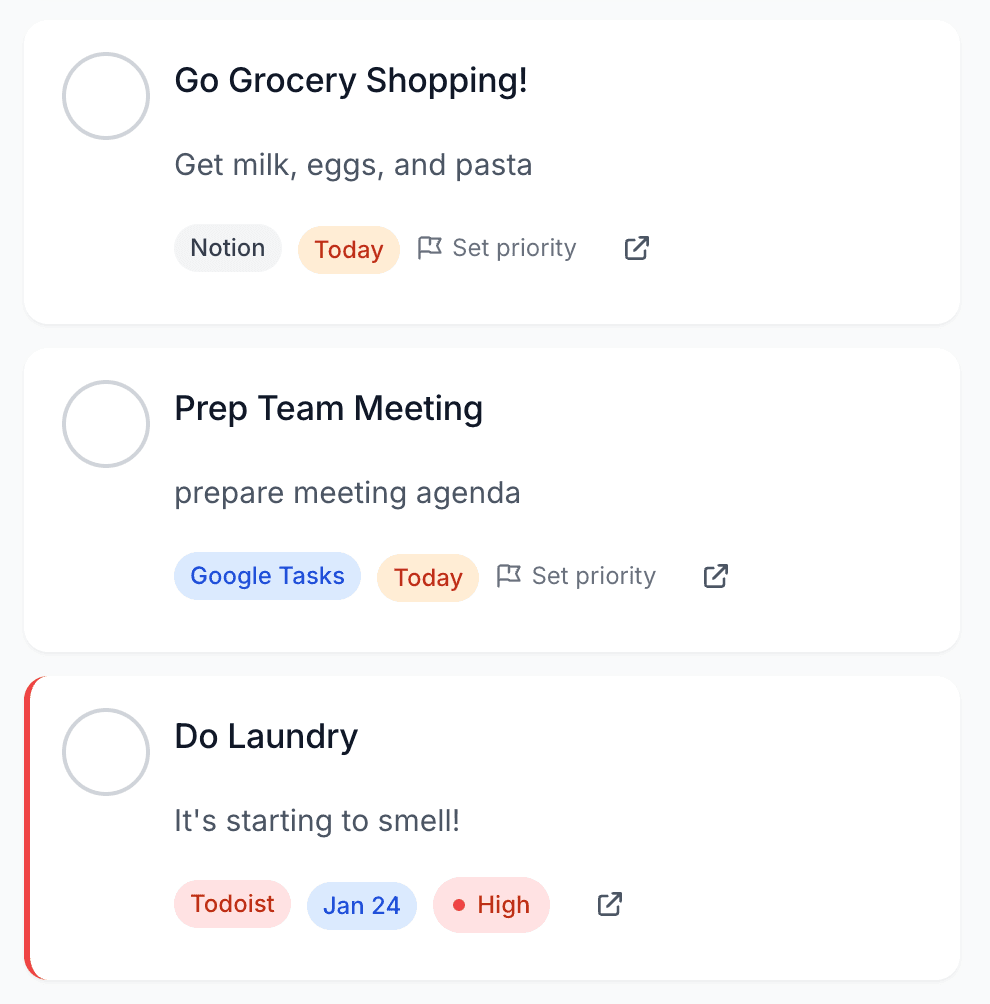Mark Go Grocery Shopping! complete with circle checkbox
Viewport: 990px width, 1004px height.
tap(105, 96)
